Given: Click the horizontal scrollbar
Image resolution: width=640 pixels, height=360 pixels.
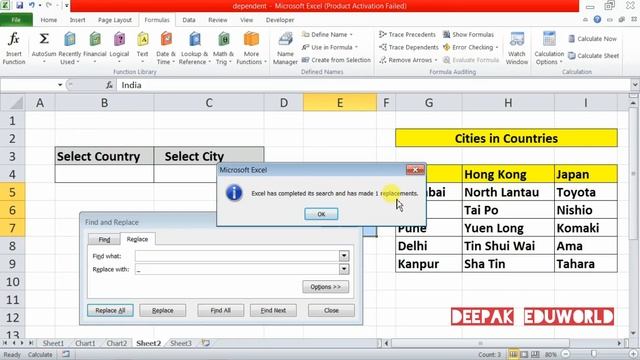Looking at the screenshot, I should click(x=480, y=343).
